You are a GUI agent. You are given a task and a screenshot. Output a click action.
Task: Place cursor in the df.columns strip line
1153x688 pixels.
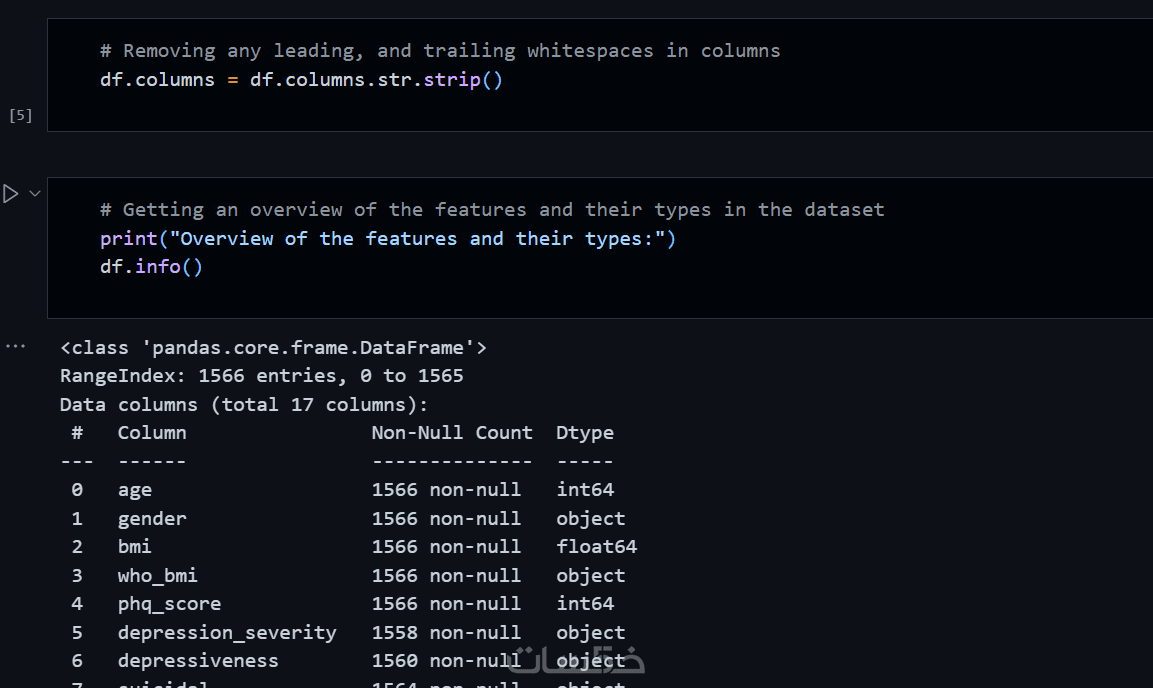click(x=301, y=79)
